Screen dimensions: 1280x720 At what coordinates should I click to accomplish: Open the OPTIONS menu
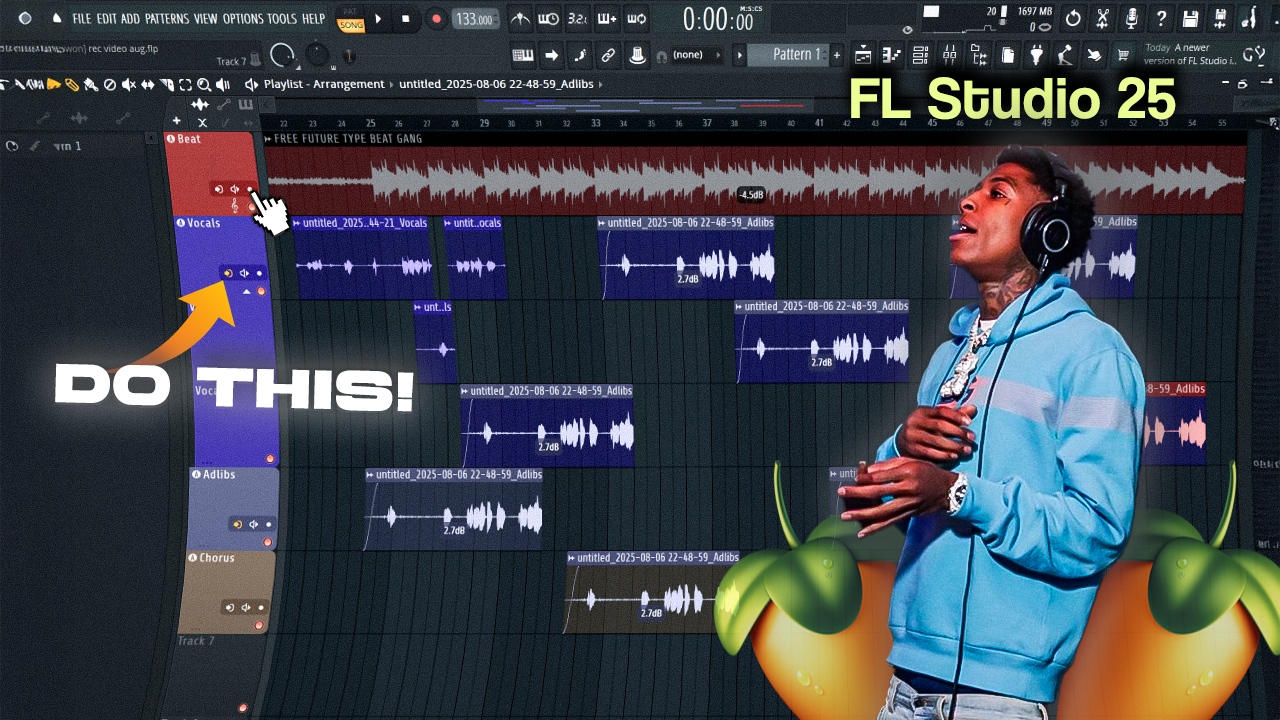click(x=243, y=19)
